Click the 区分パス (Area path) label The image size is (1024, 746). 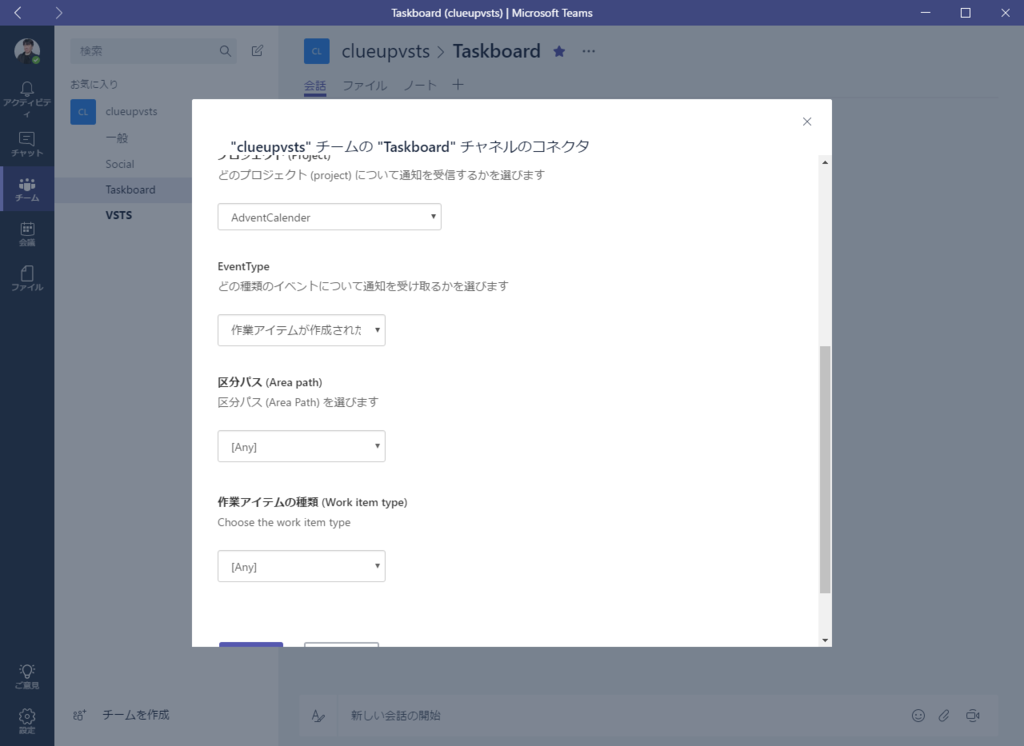(x=270, y=382)
